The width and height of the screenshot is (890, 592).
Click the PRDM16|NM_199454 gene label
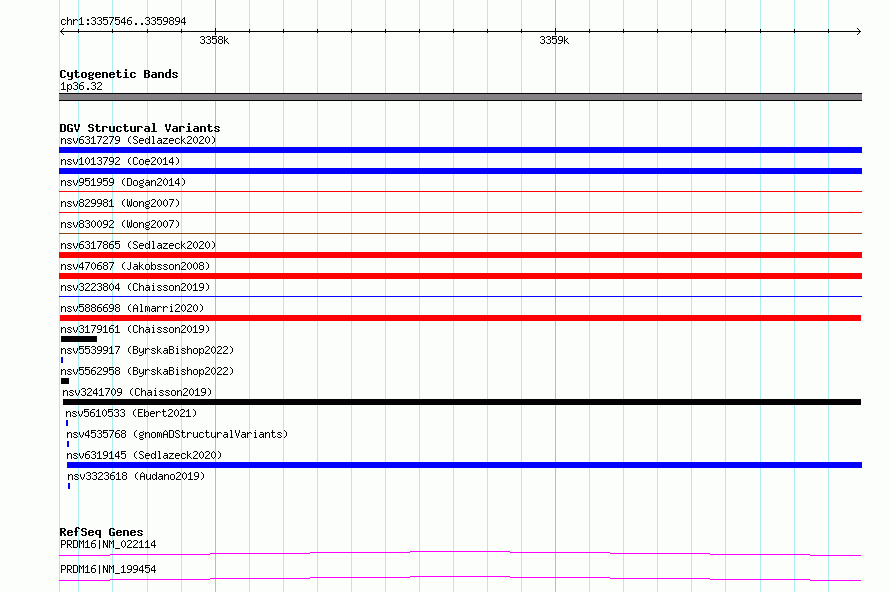click(x=108, y=569)
